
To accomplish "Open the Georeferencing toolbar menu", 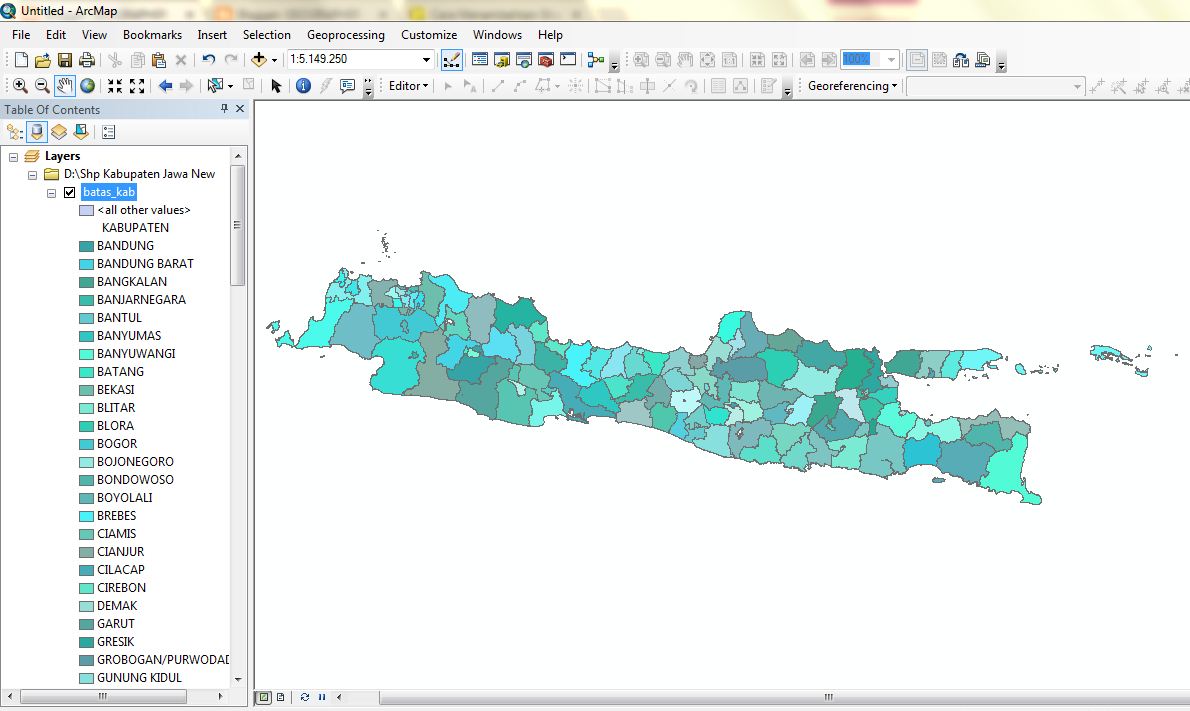I will [x=852, y=86].
